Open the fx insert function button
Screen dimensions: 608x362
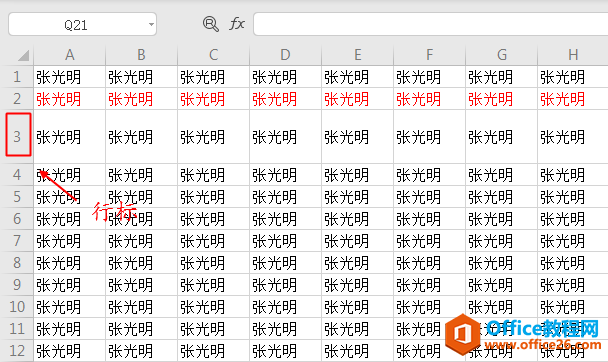click(x=237, y=24)
